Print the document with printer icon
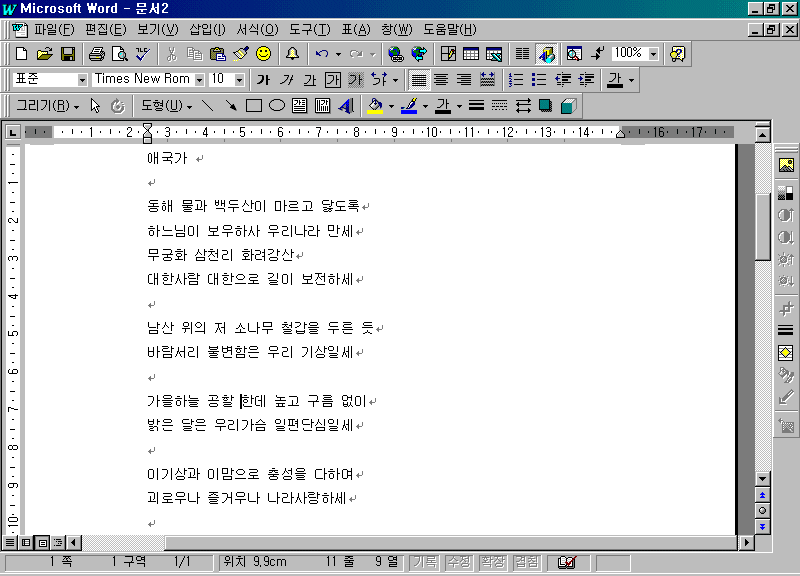The width and height of the screenshot is (800, 576). [x=96, y=54]
